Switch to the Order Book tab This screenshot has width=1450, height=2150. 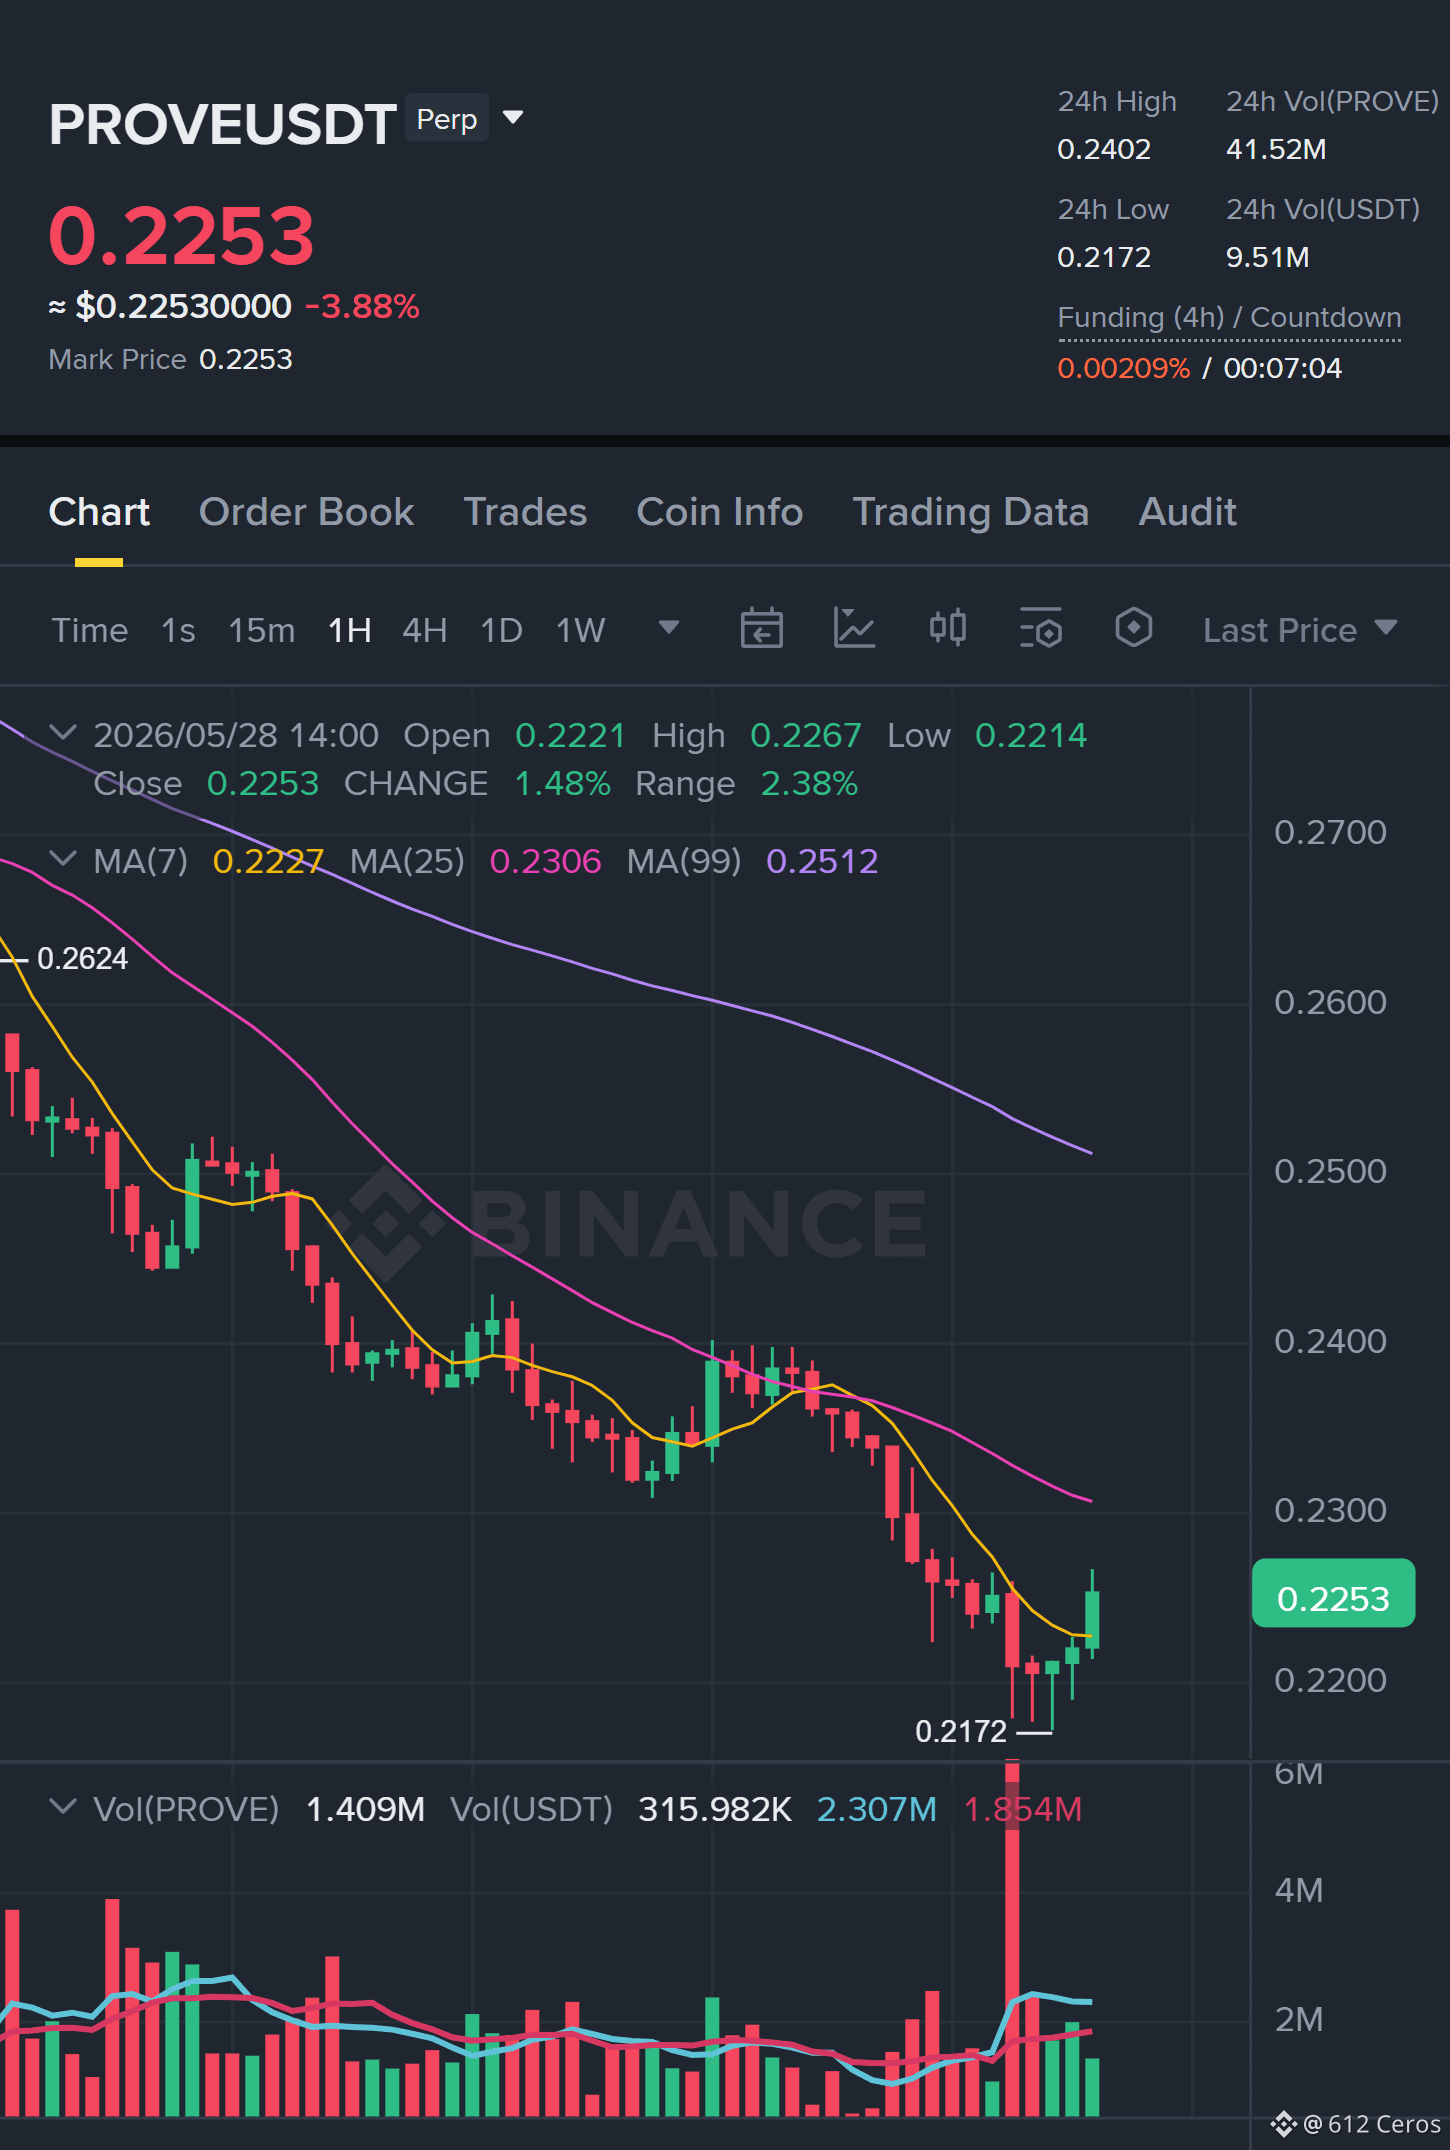(306, 512)
